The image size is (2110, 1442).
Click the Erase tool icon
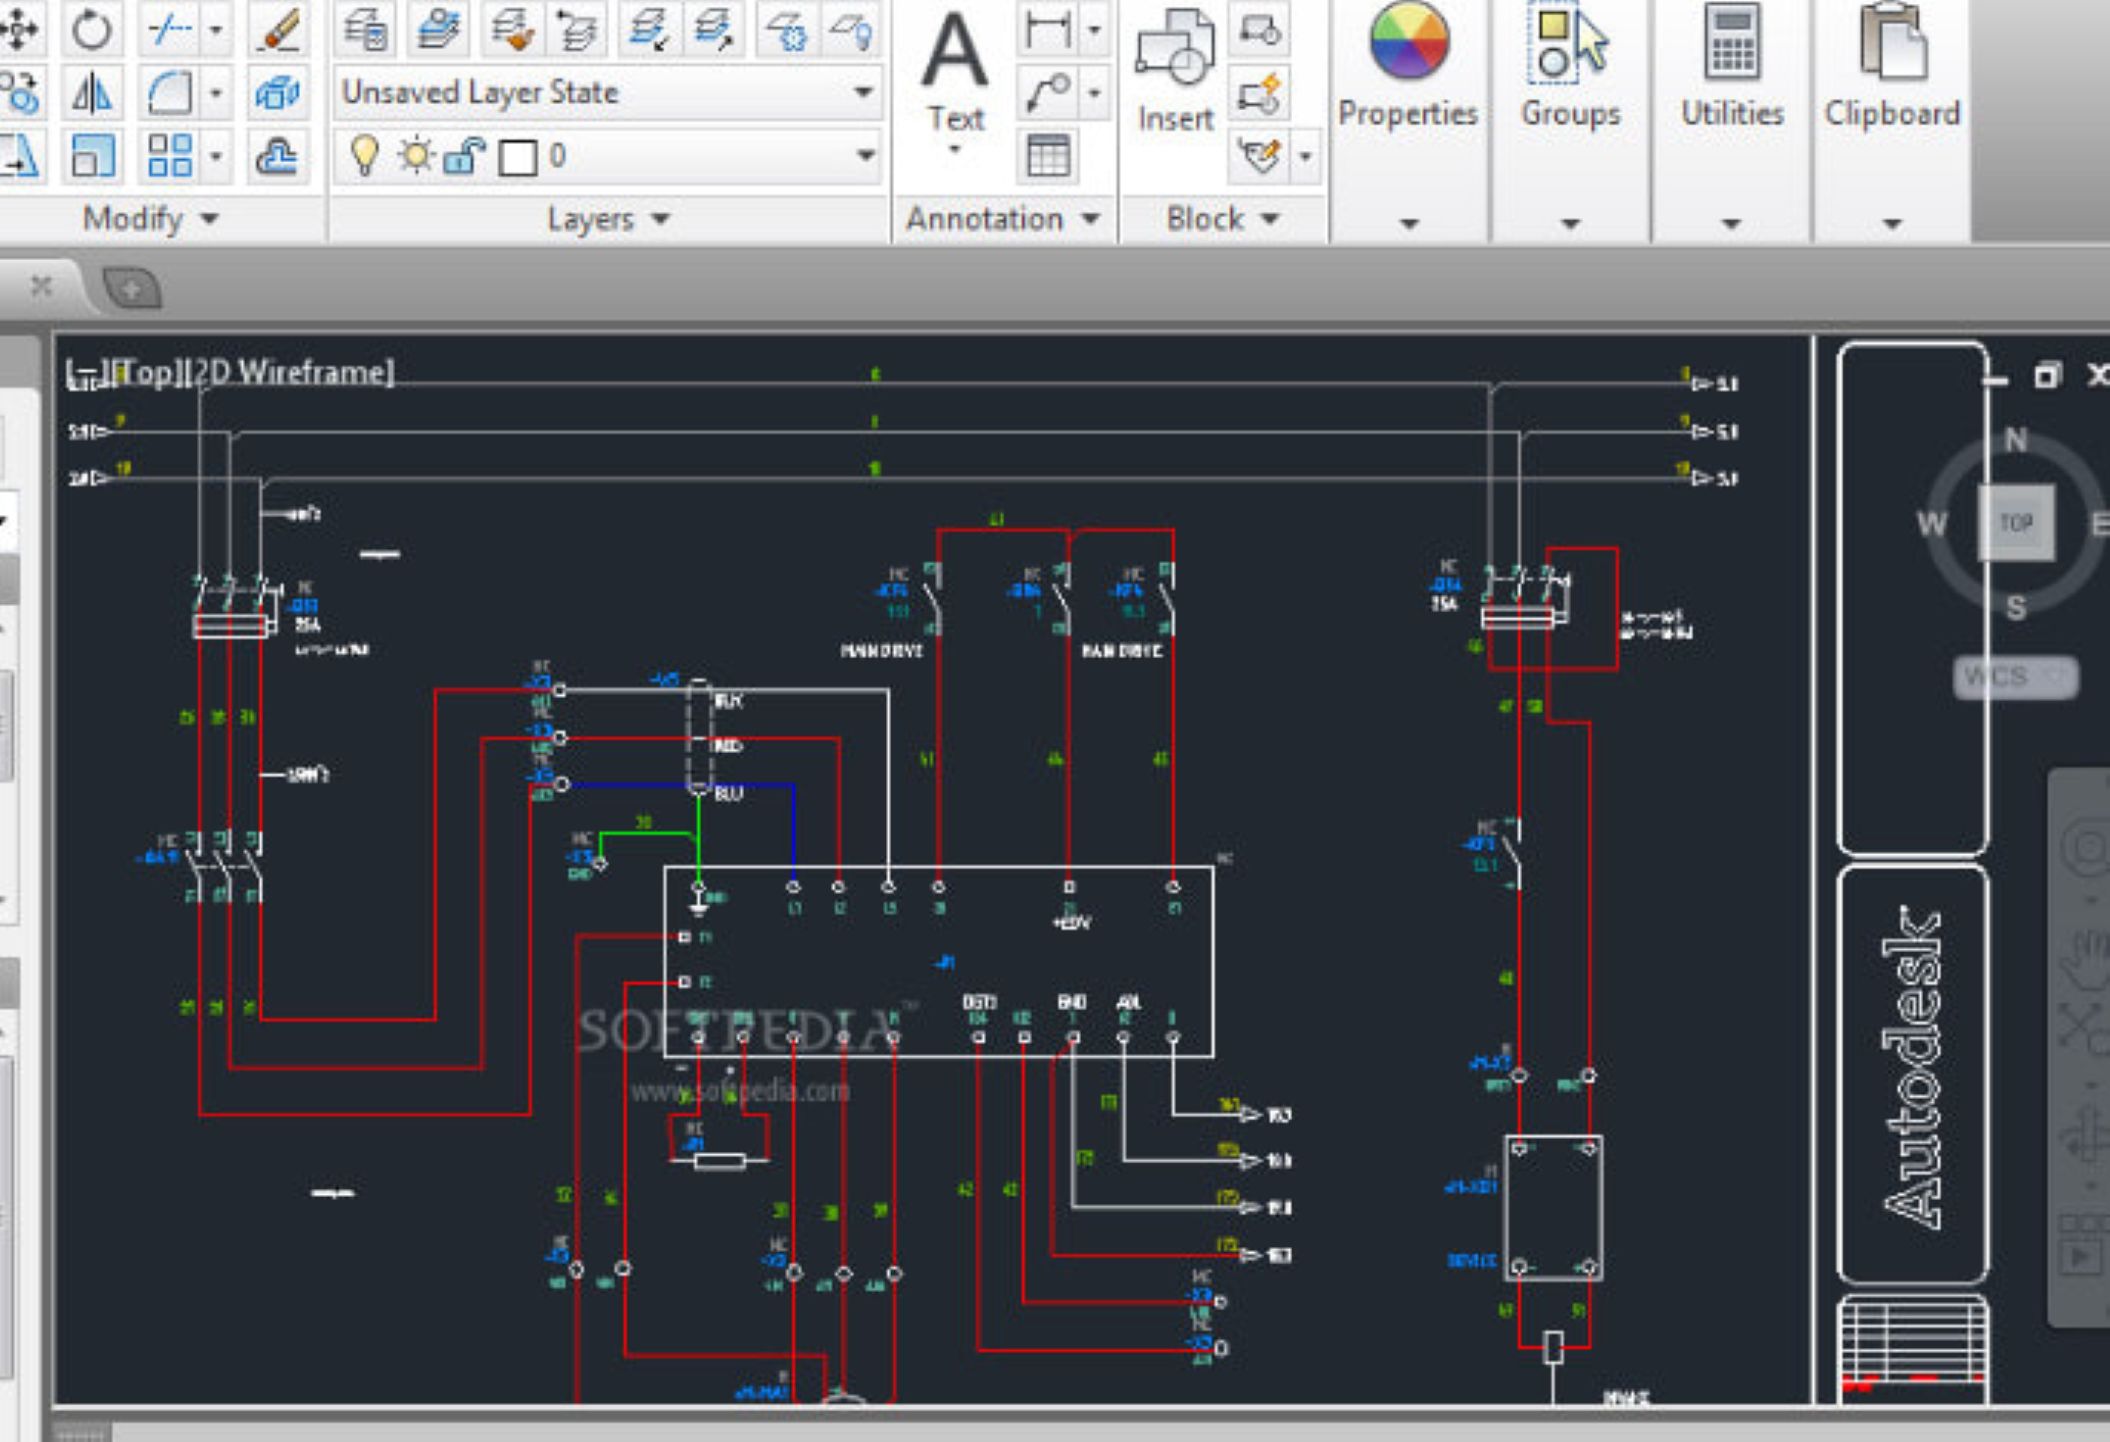278,30
